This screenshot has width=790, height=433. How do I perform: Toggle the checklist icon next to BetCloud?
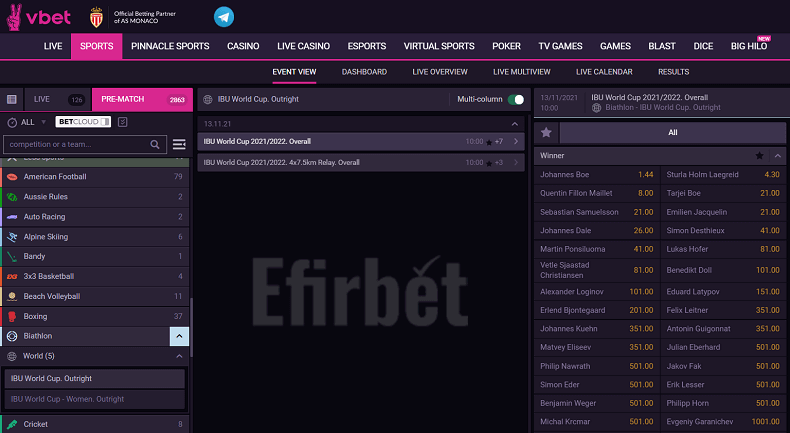click(x=122, y=122)
